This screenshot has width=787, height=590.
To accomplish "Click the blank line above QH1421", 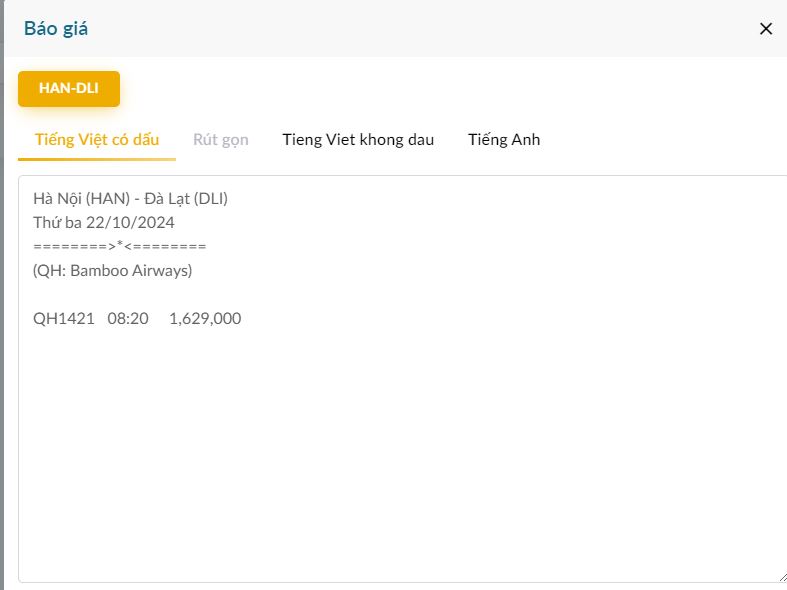I will [x=200, y=294].
